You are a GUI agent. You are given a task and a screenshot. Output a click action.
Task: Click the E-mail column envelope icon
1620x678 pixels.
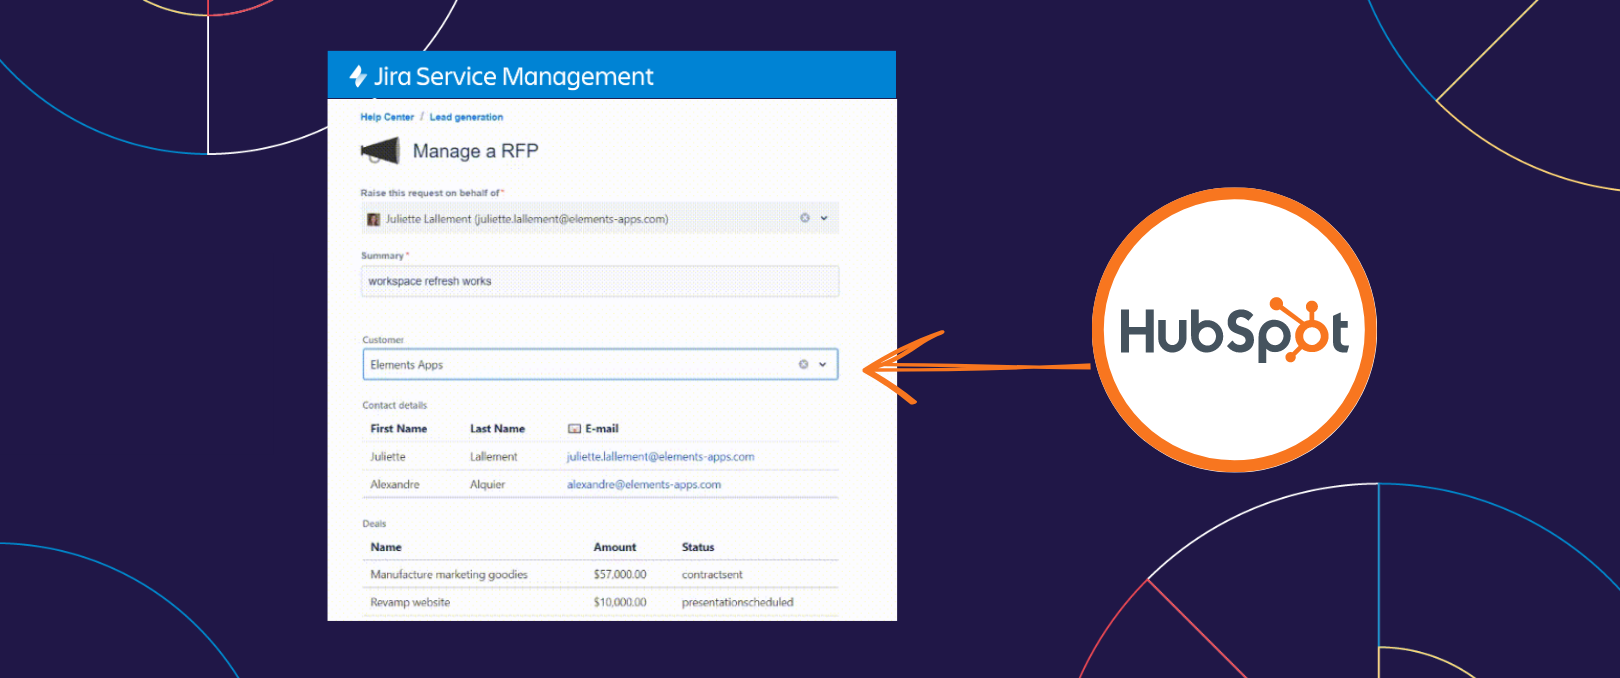tap(574, 429)
